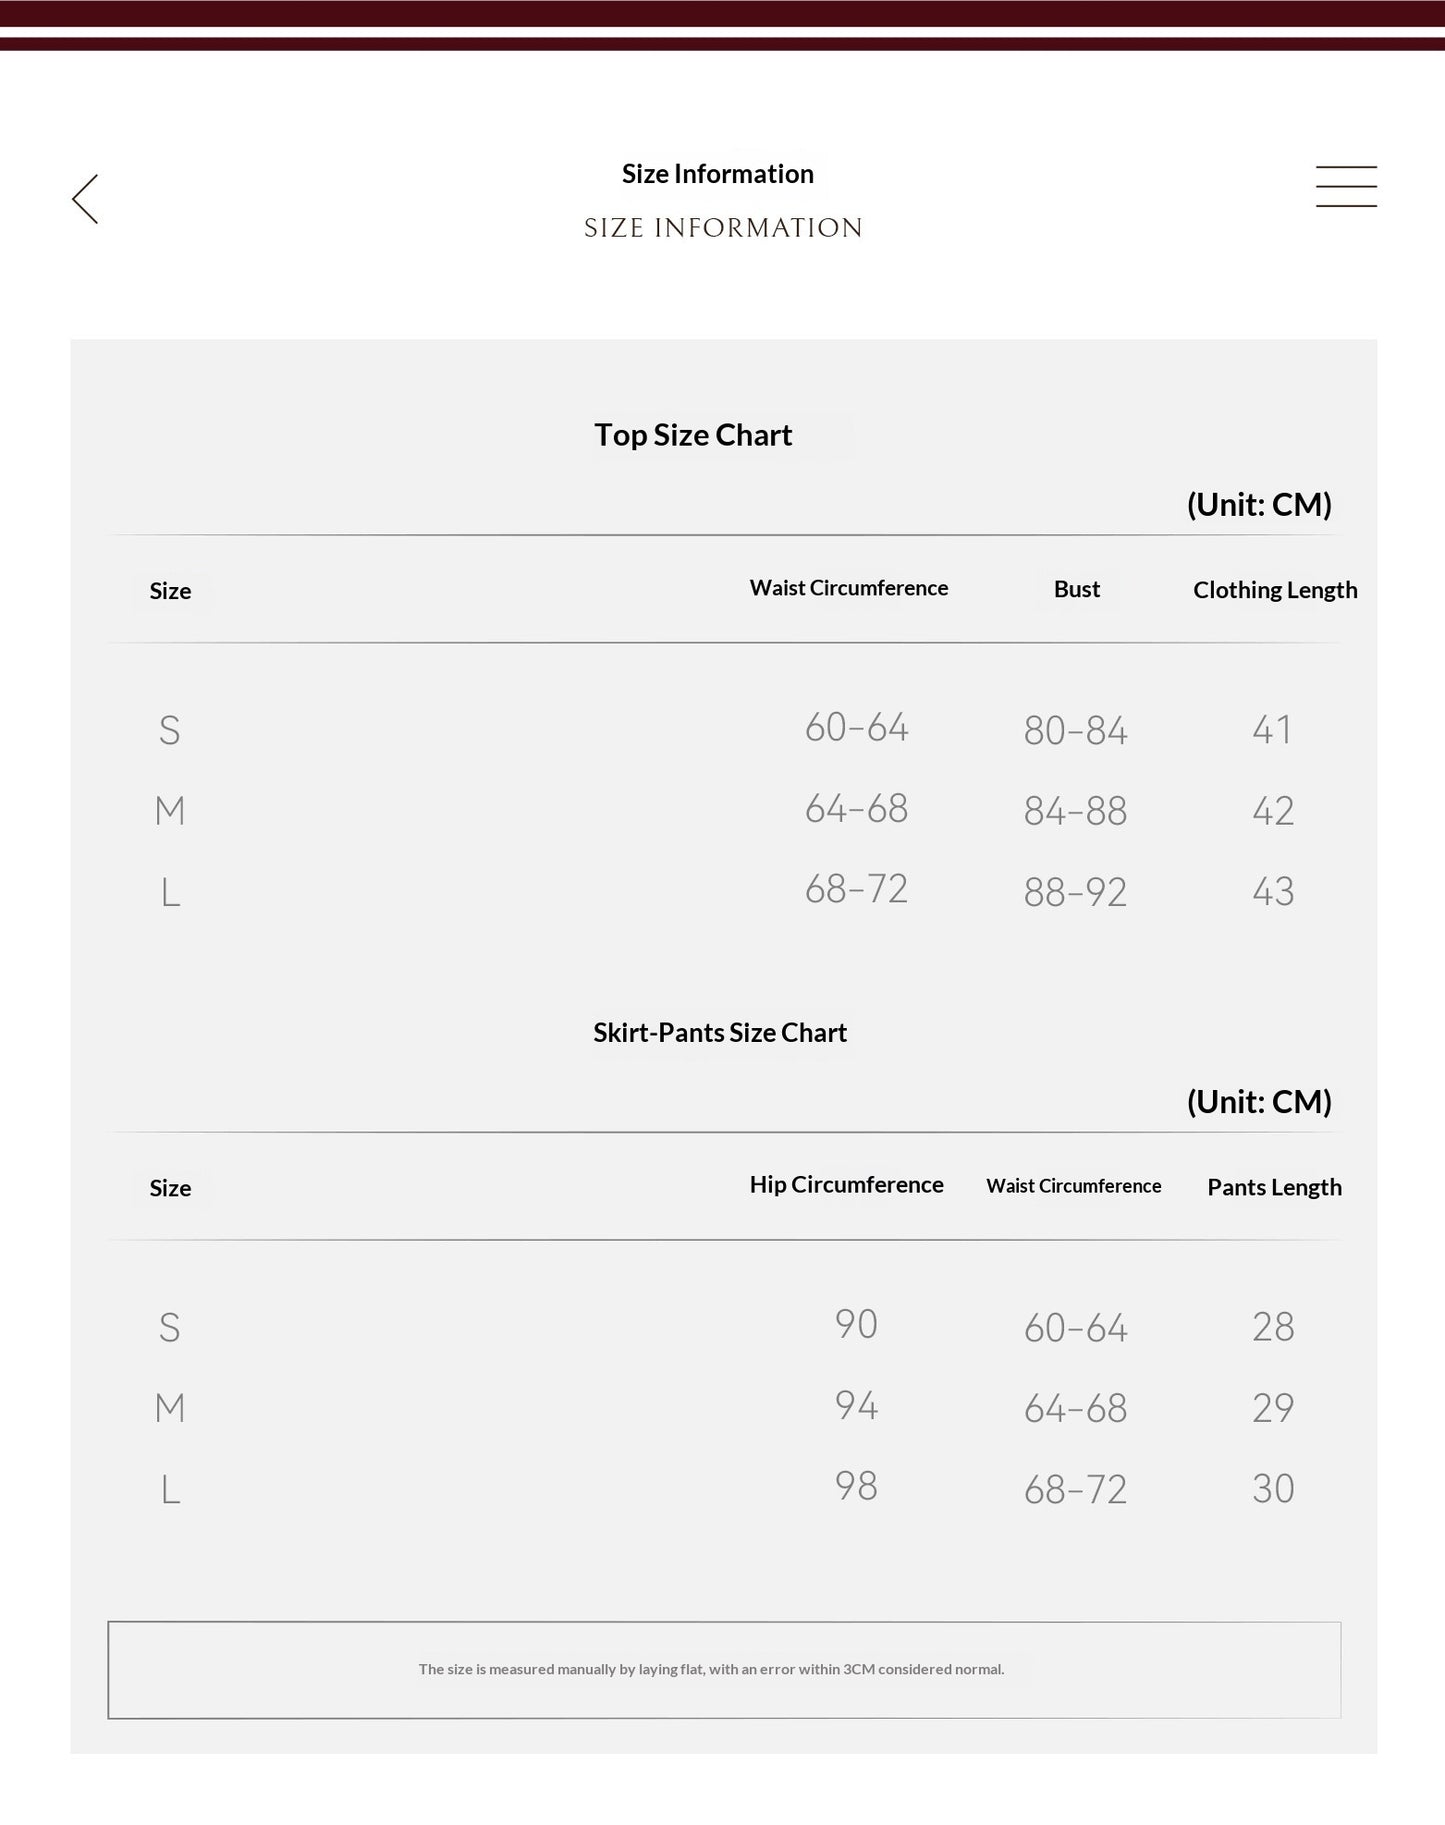This screenshot has height=1825, width=1445.
Task: Click the 60-64 waist value in top chart
Action: point(857,728)
